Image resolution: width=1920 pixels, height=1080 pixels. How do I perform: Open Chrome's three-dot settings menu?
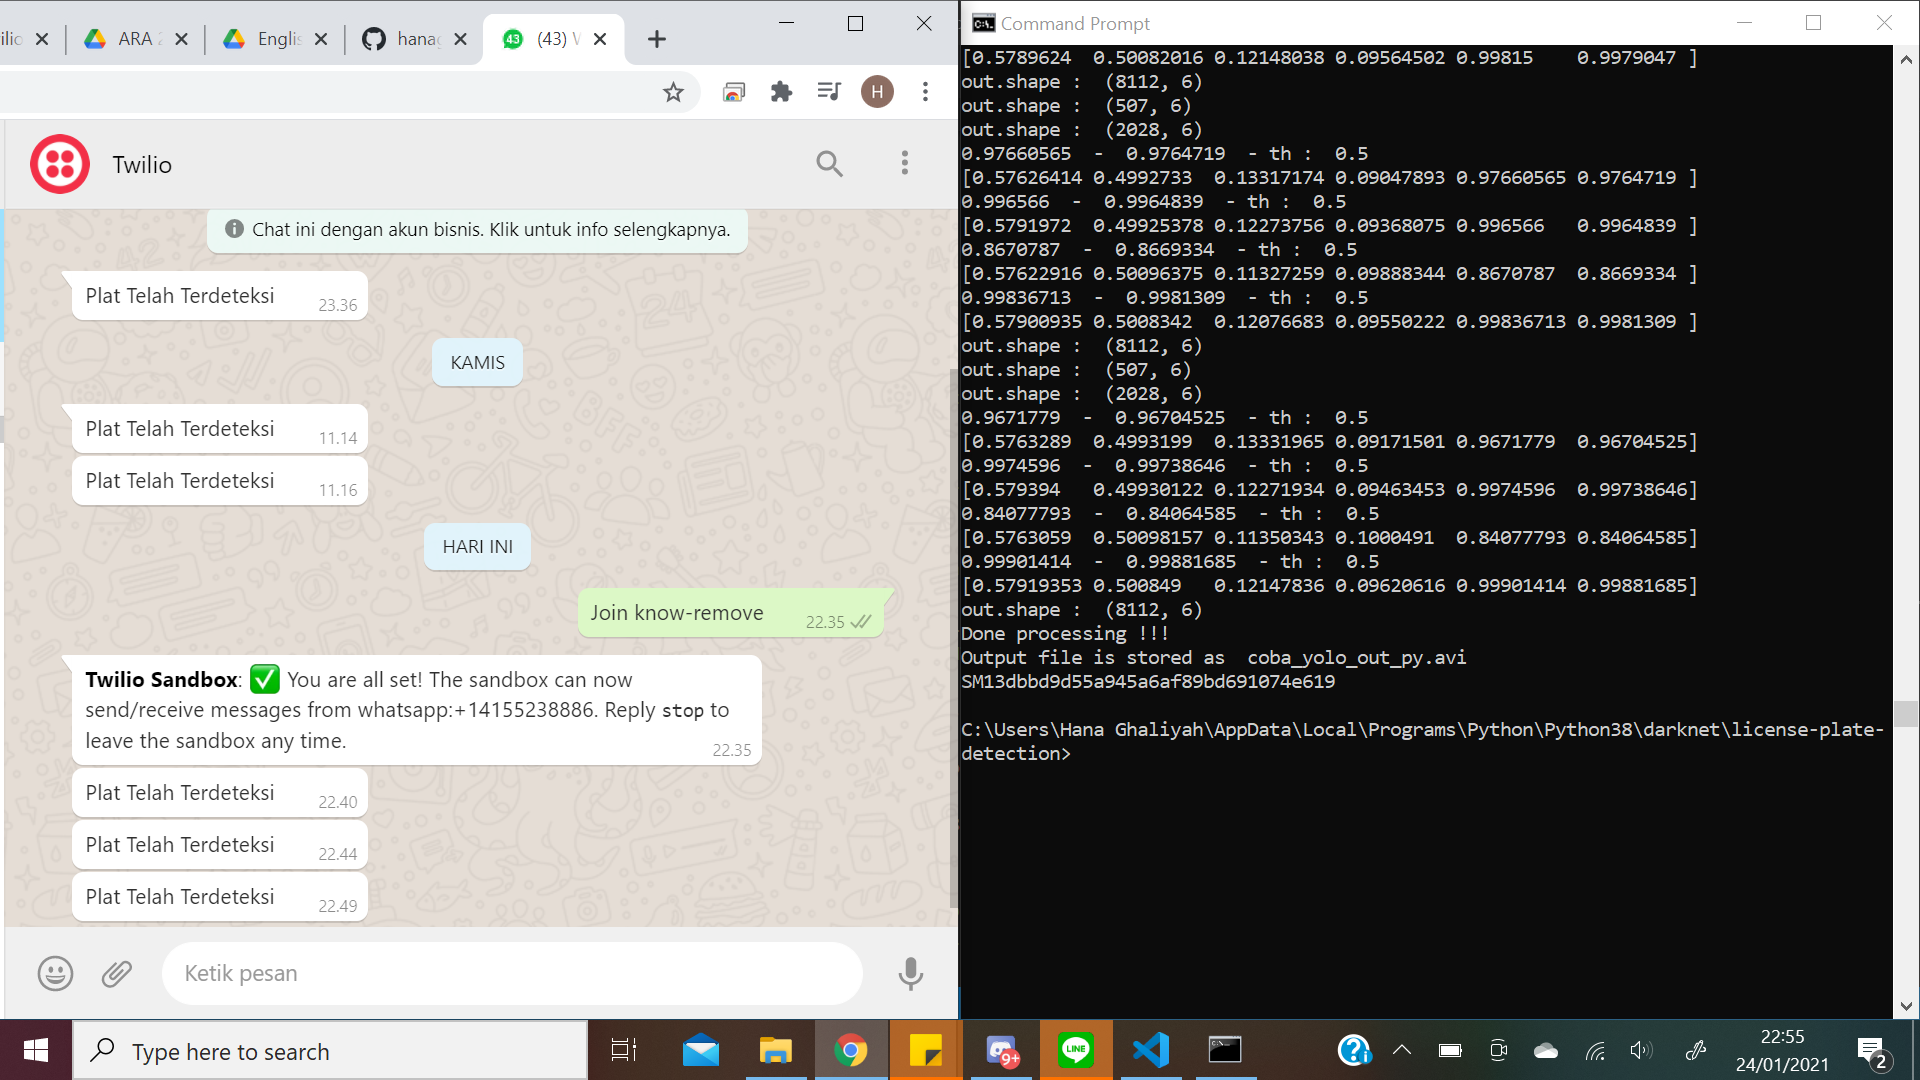pyautogui.click(x=925, y=92)
